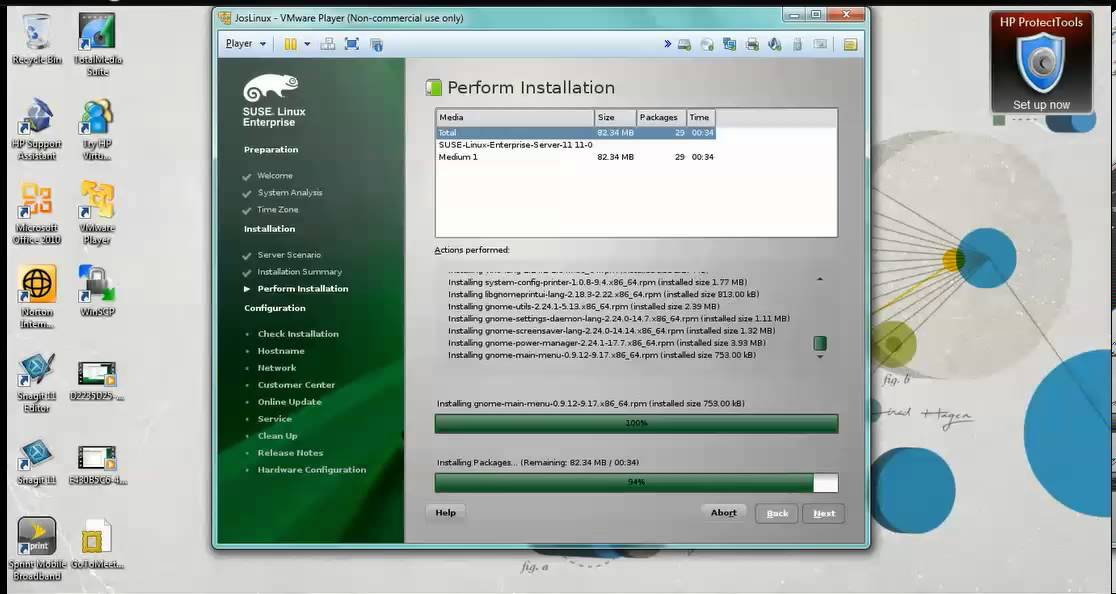Click the CD/DVD drive device icon
This screenshot has width=1116, height=594.
pyautogui.click(x=707, y=45)
